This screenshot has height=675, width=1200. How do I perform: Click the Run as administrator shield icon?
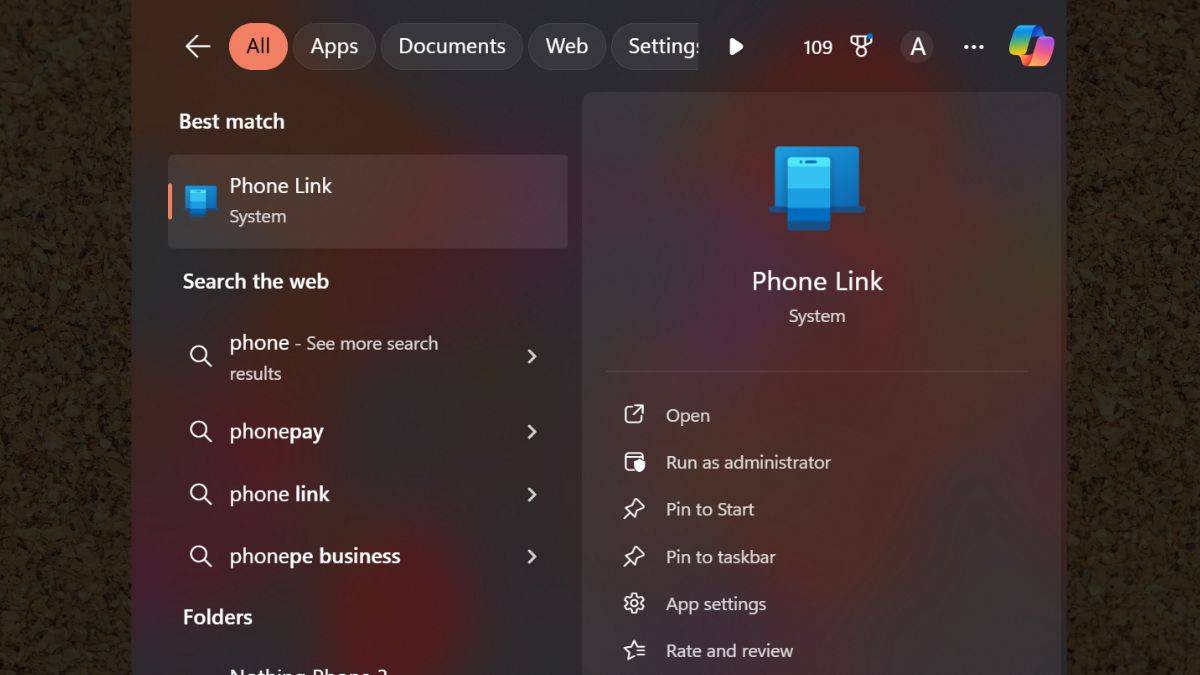(634, 462)
